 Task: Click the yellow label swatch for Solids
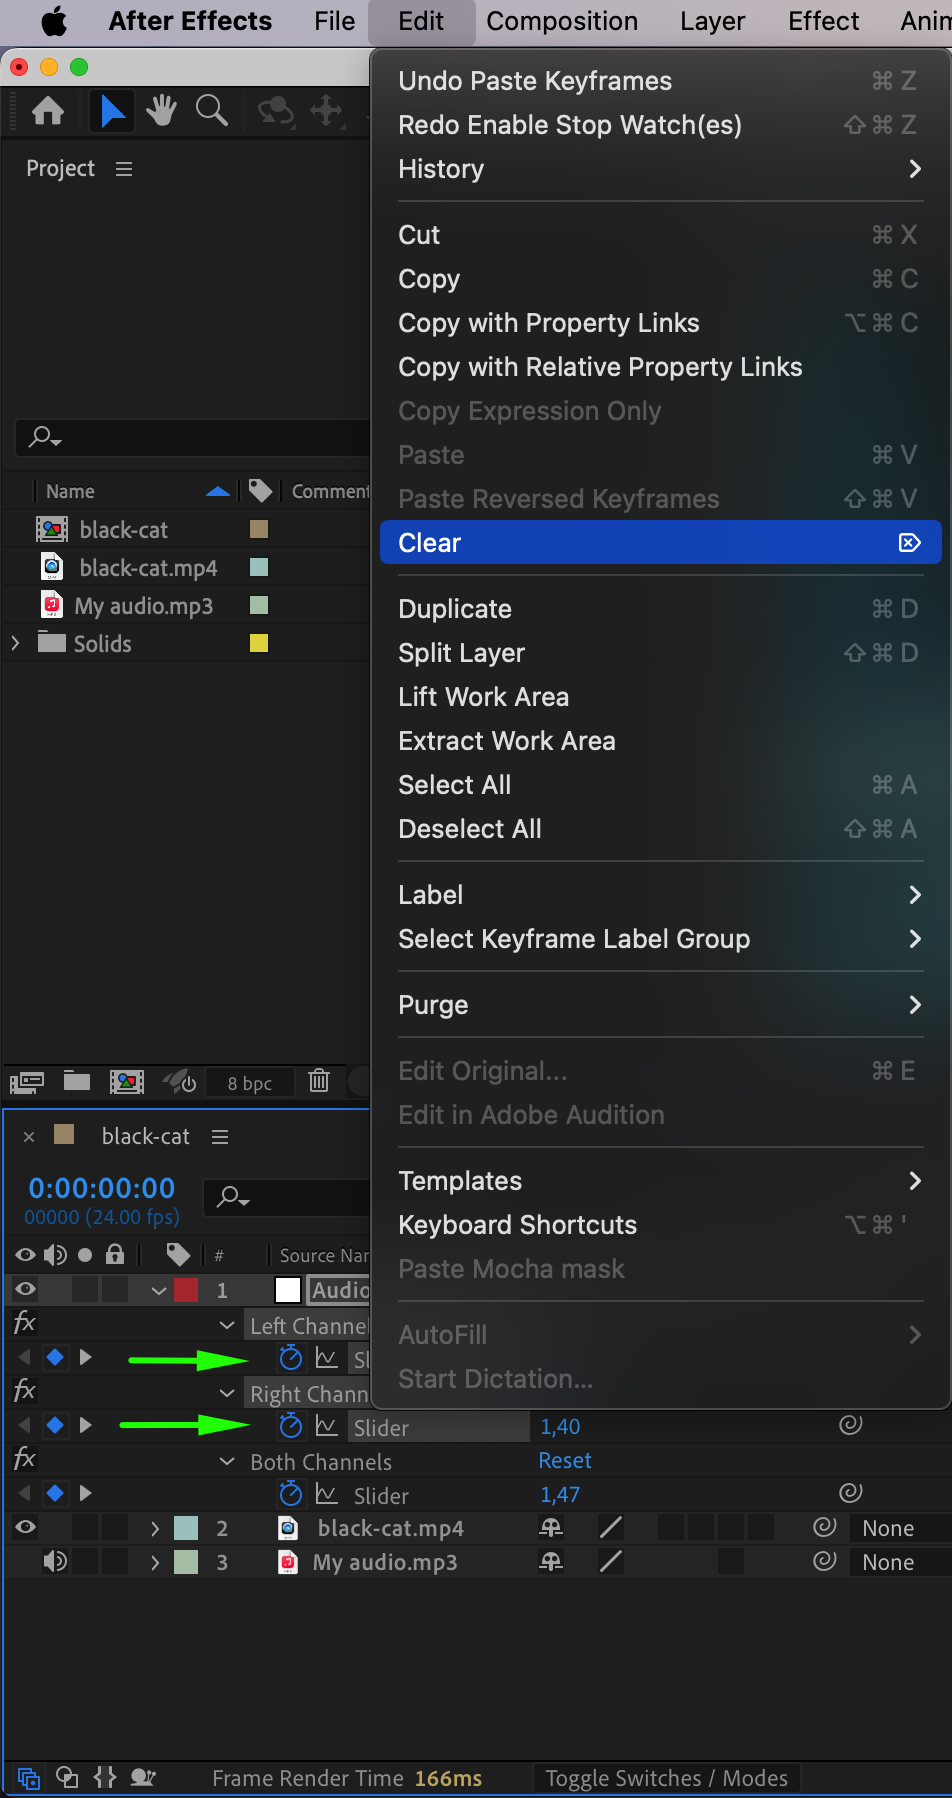point(259,643)
